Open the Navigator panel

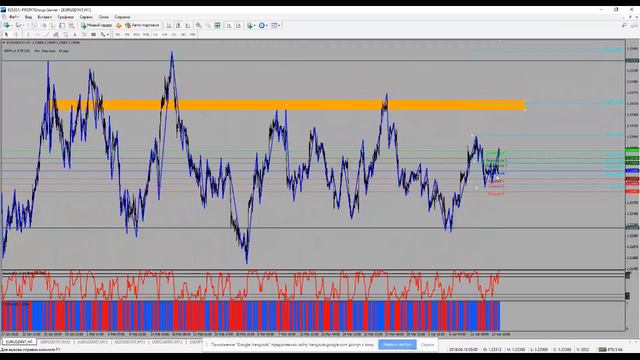53,25
